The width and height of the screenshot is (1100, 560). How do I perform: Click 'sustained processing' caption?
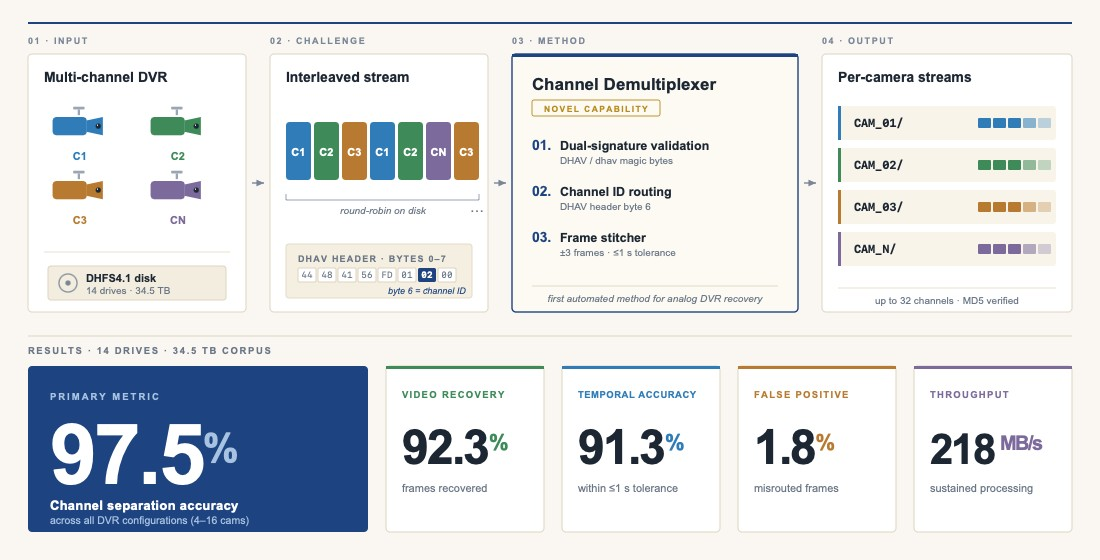(x=981, y=488)
